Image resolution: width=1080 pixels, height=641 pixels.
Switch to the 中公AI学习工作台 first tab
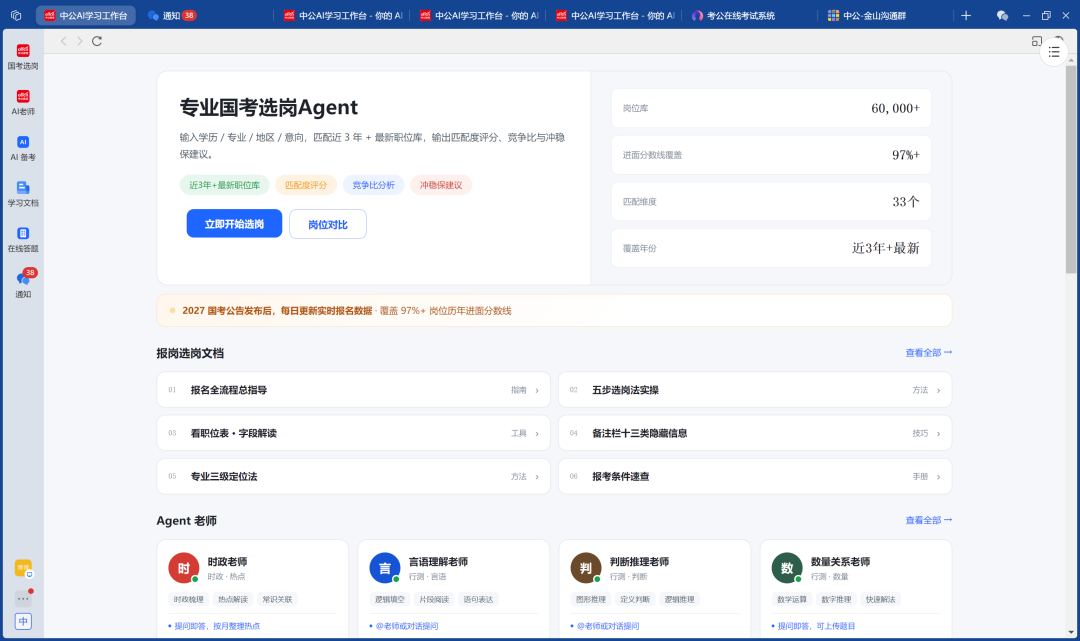tap(86, 15)
